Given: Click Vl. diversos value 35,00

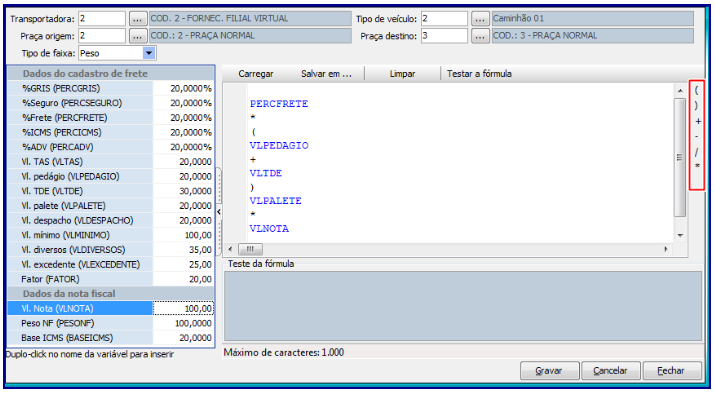Looking at the screenshot, I should [x=183, y=250].
